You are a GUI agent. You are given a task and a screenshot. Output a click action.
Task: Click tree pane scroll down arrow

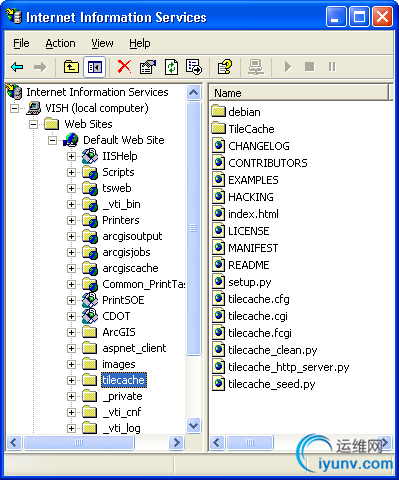coord(194,426)
